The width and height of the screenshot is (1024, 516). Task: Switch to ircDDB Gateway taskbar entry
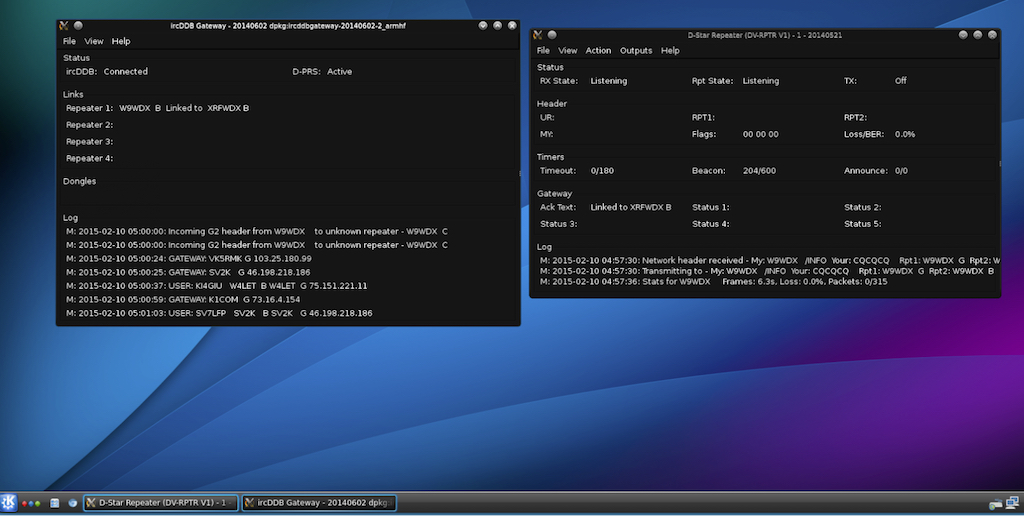pos(319,503)
